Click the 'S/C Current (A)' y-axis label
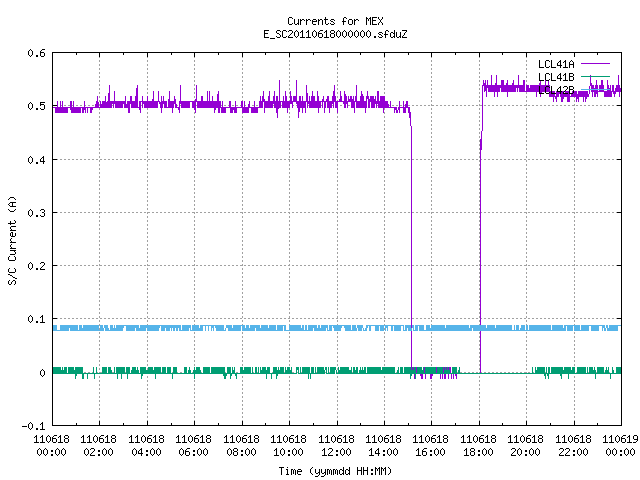 pyautogui.click(x=13, y=240)
